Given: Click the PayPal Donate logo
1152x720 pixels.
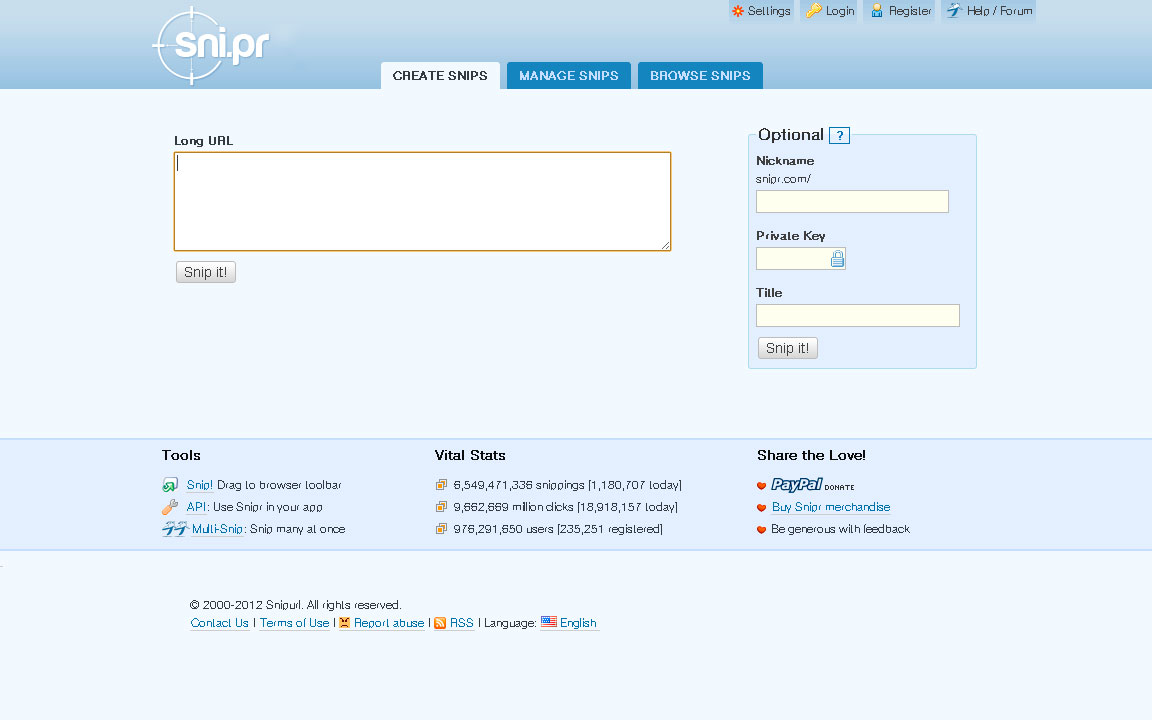Looking at the screenshot, I should click(812, 485).
